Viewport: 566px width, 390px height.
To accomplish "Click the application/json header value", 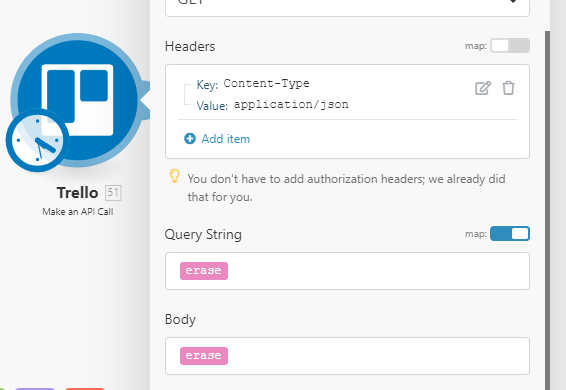I will coord(291,105).
